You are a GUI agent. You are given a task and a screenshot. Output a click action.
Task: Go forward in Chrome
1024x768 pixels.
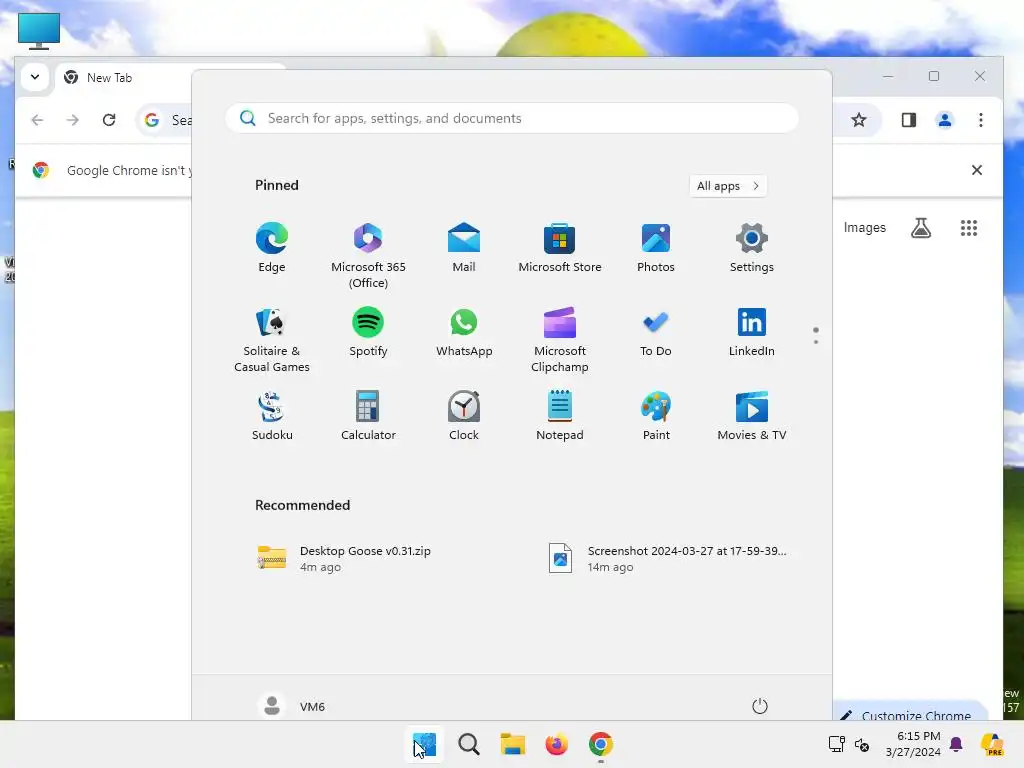tap(73, 120)
